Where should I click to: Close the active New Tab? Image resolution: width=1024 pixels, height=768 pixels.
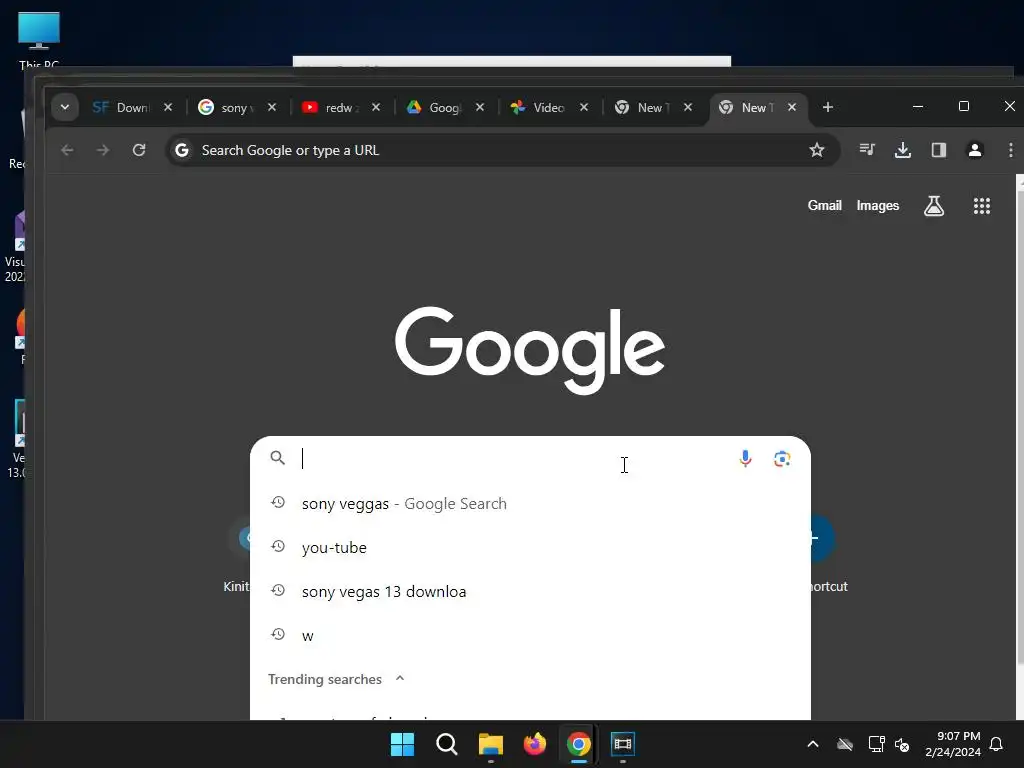coord(792,107)
